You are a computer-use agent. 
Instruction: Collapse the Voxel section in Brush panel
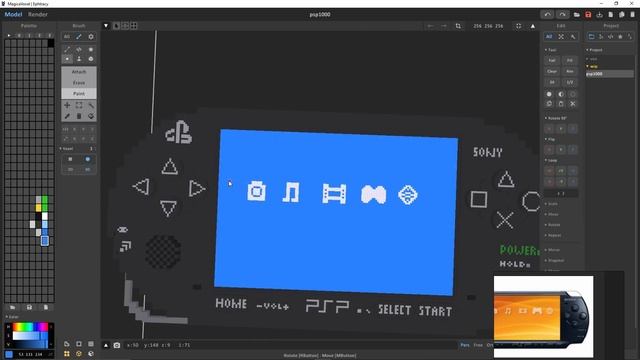(66, 149)
